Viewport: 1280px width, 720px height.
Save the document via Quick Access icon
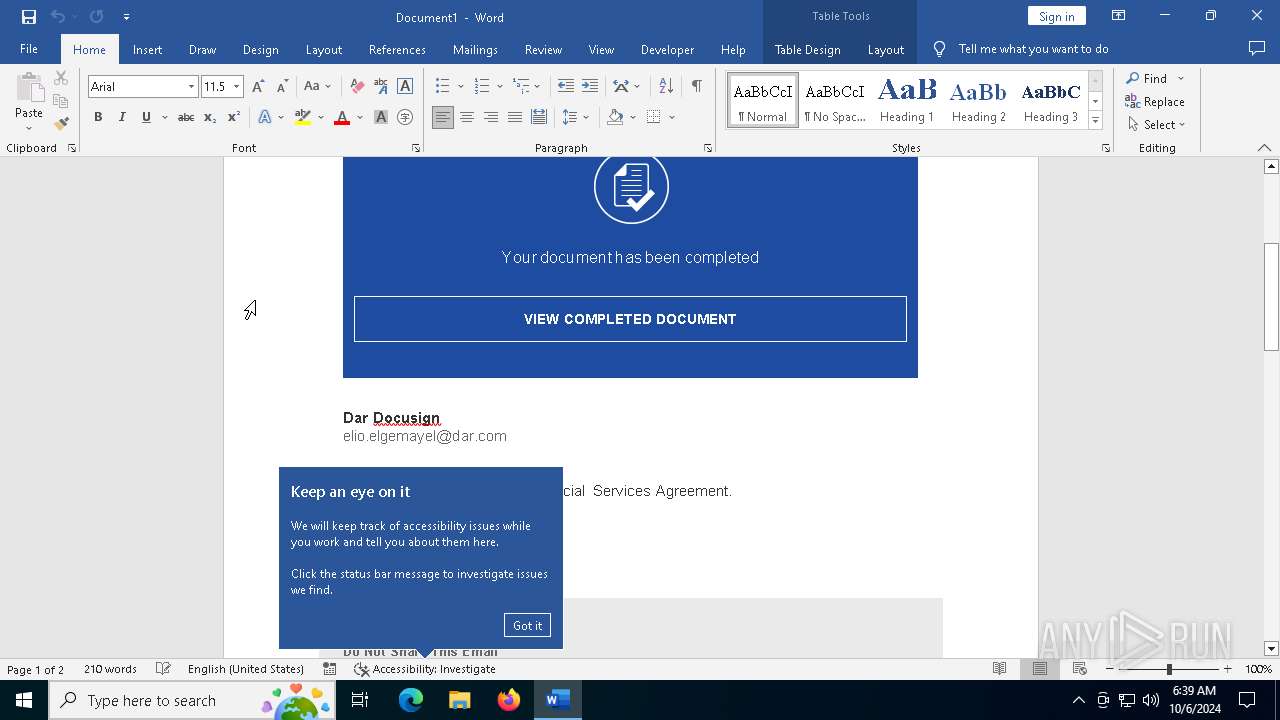click(x=28, y=17)
